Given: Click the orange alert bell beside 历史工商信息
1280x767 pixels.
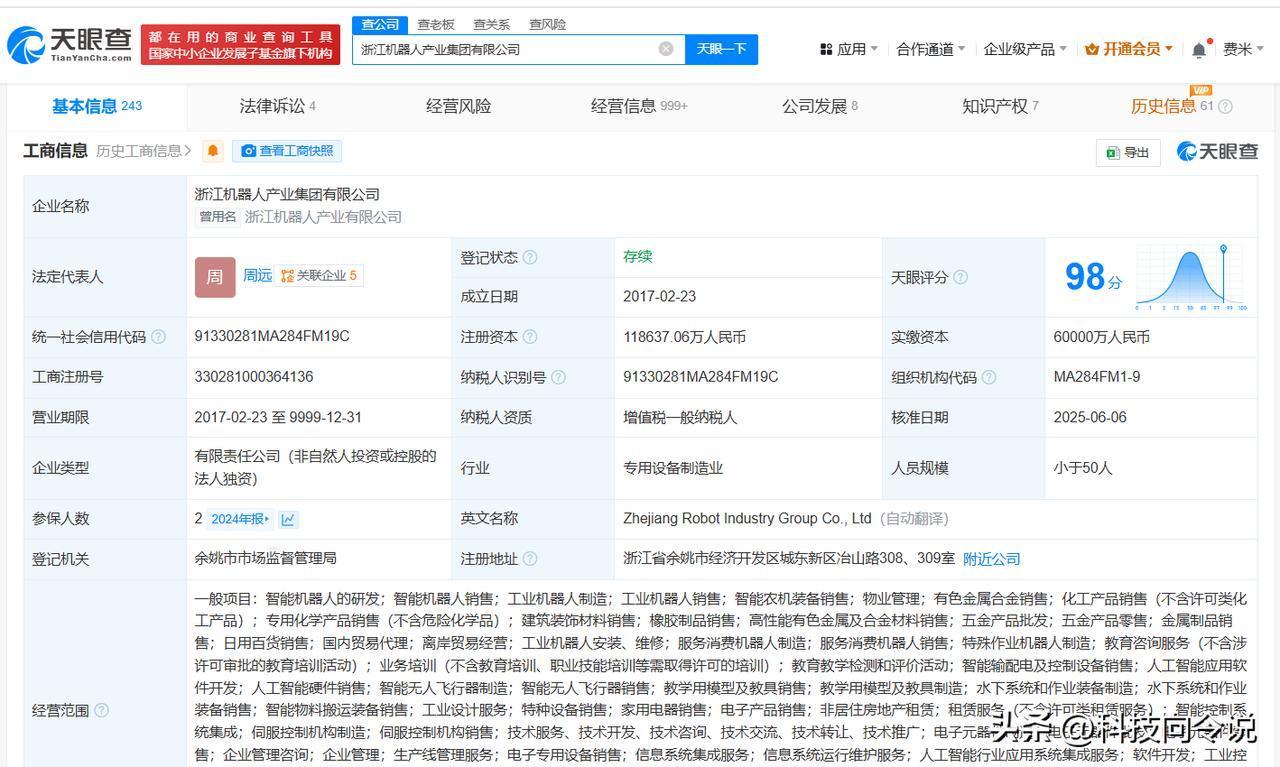Looking at the screenshot, I should pos(213,151).
